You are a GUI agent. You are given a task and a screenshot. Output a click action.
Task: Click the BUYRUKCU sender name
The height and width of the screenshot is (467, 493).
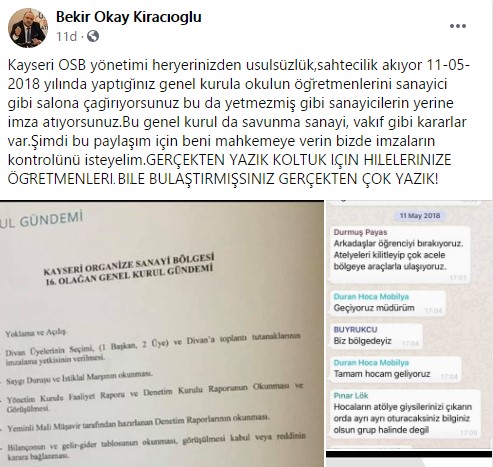coord(355,329)
